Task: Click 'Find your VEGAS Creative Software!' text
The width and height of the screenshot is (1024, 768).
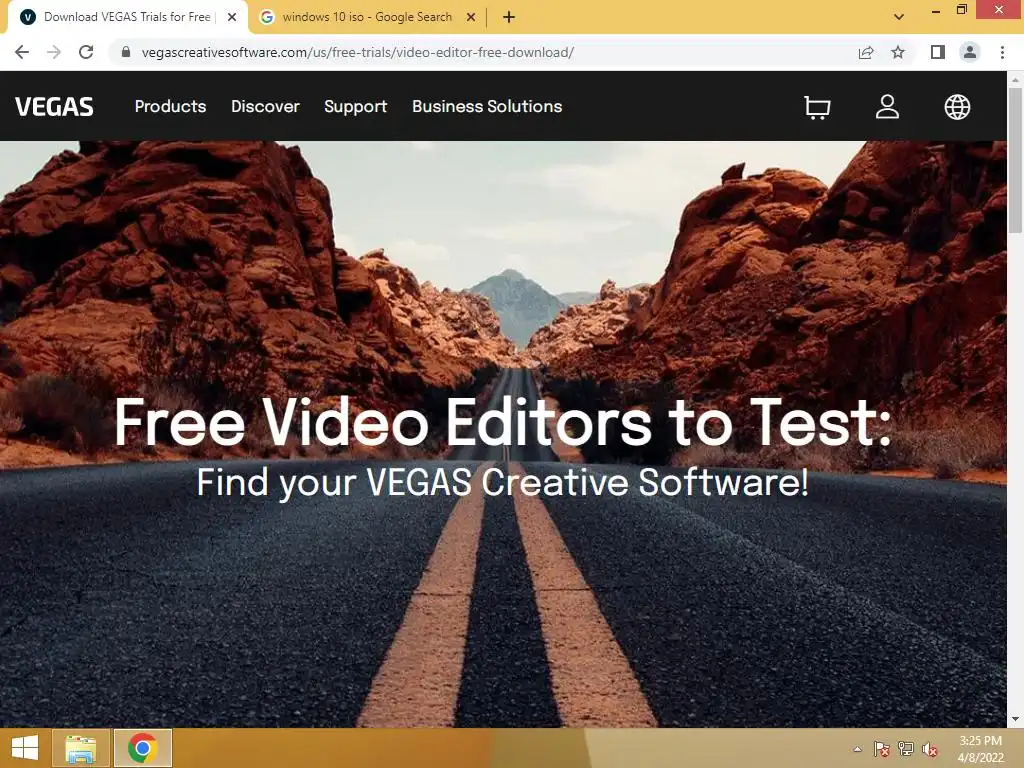Action: coord(503,483)
